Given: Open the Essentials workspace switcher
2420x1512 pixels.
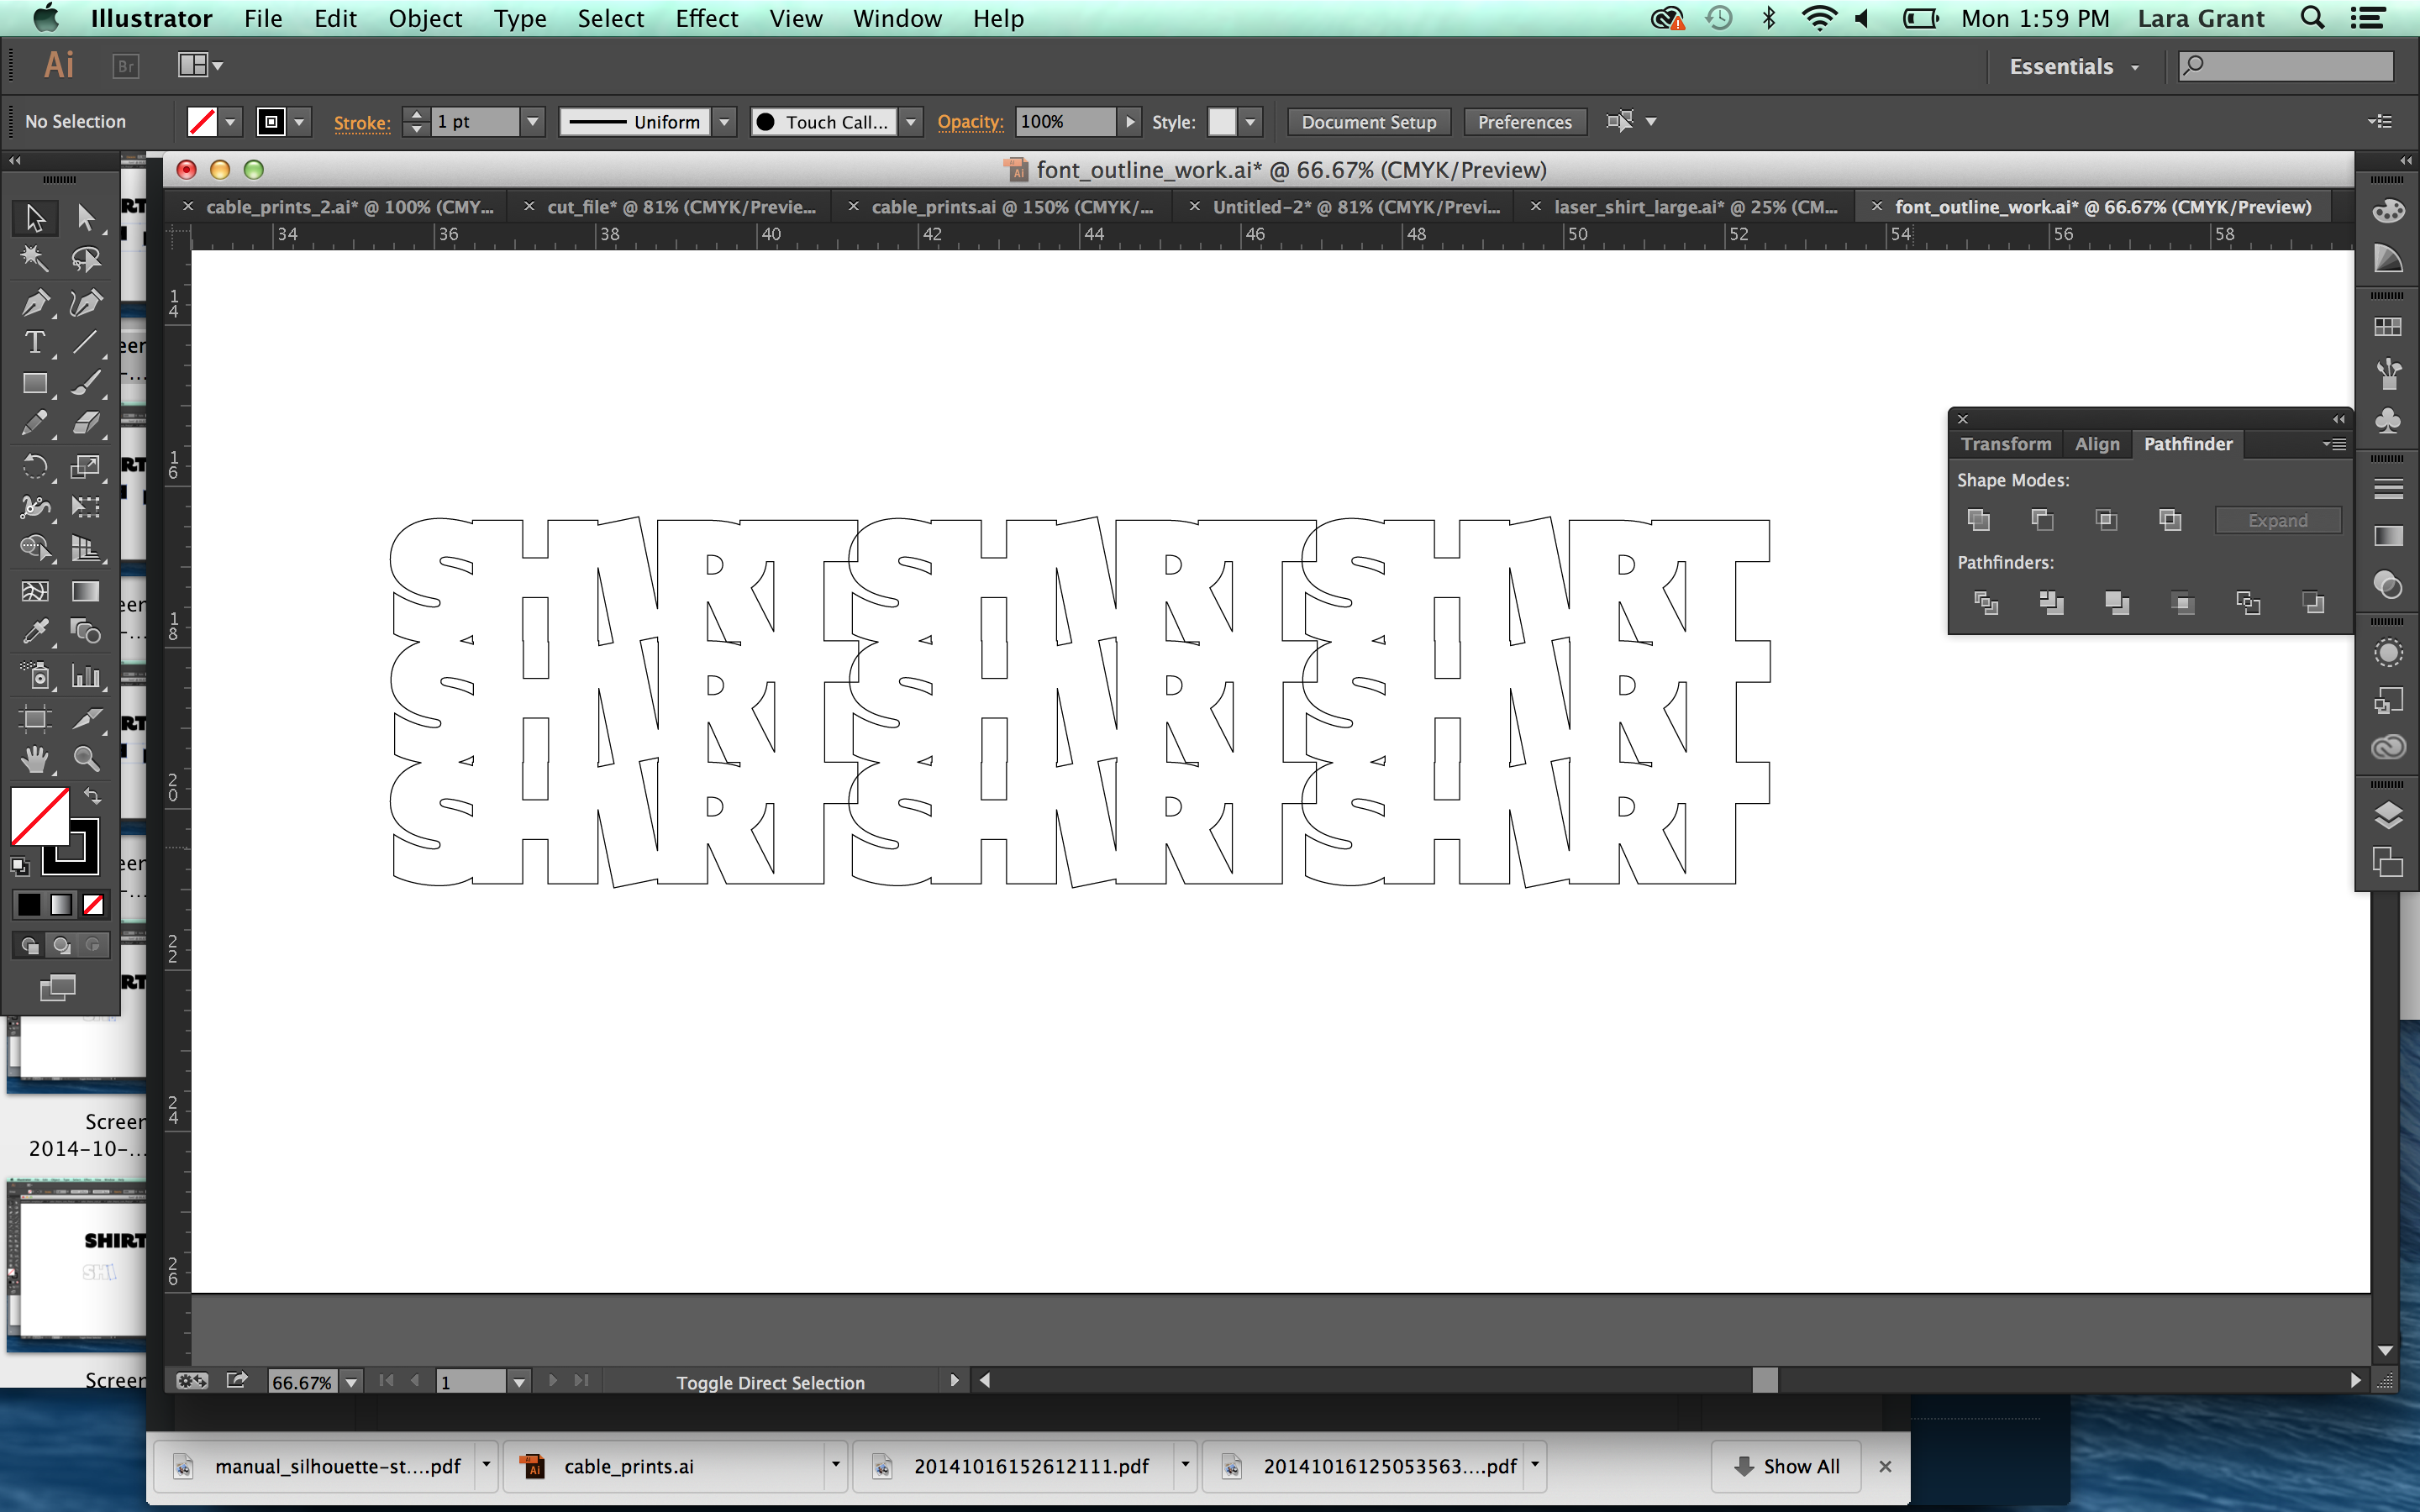Looking at the screenshot, I should 2075,67.
